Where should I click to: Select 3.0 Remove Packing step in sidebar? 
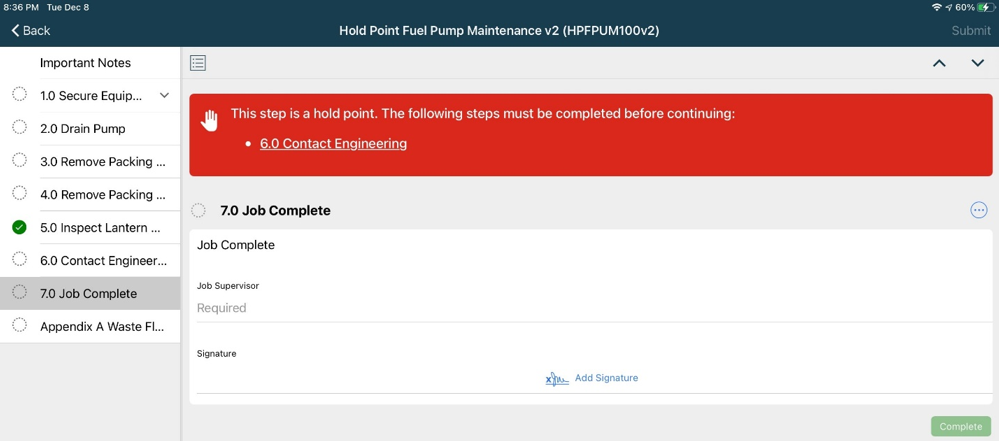pyautogui.click(x=90, y=161)
